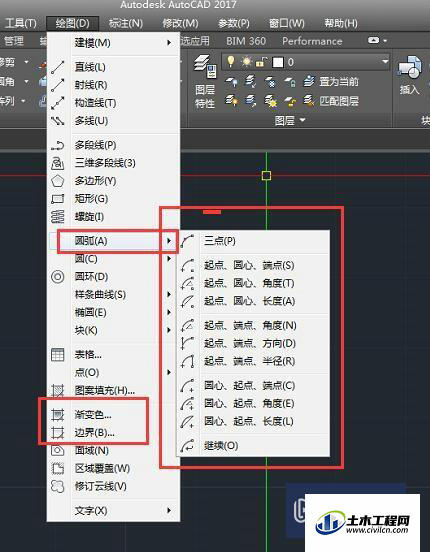
Task: Select the 直线(L) line icon
Action: [57, 67]
